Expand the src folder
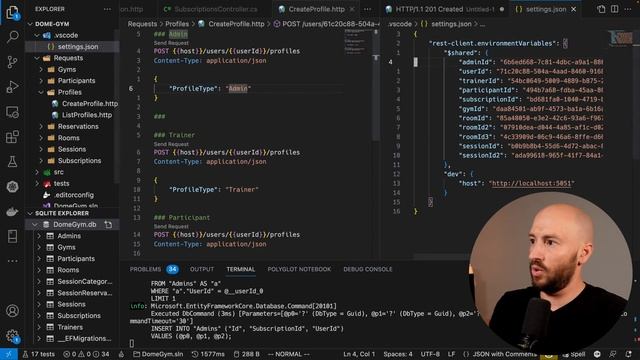The image size is (640, 360). coord(37,172)
